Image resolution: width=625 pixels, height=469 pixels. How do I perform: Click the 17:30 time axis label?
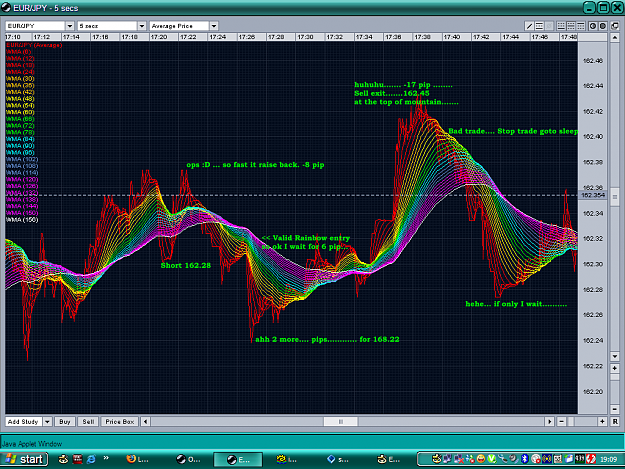pos(305,37)
